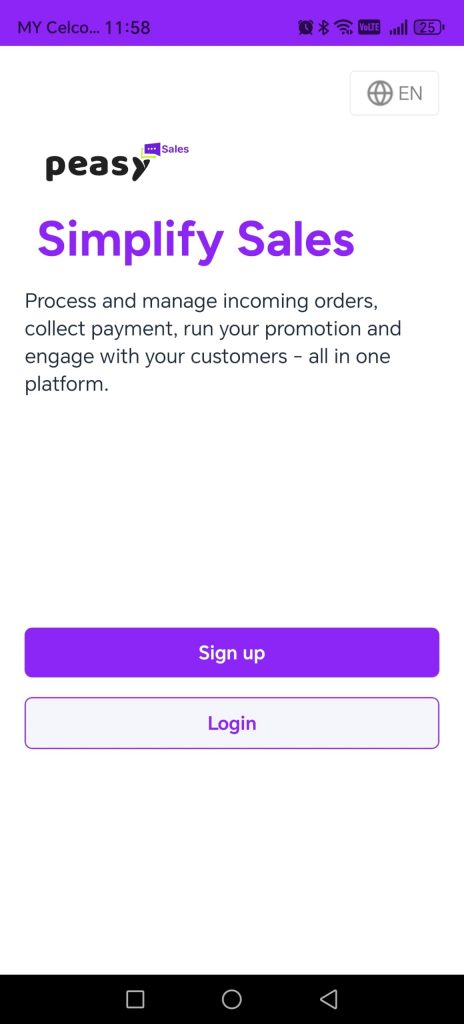Click the globe icon in language selector

(x=380, y=93)
